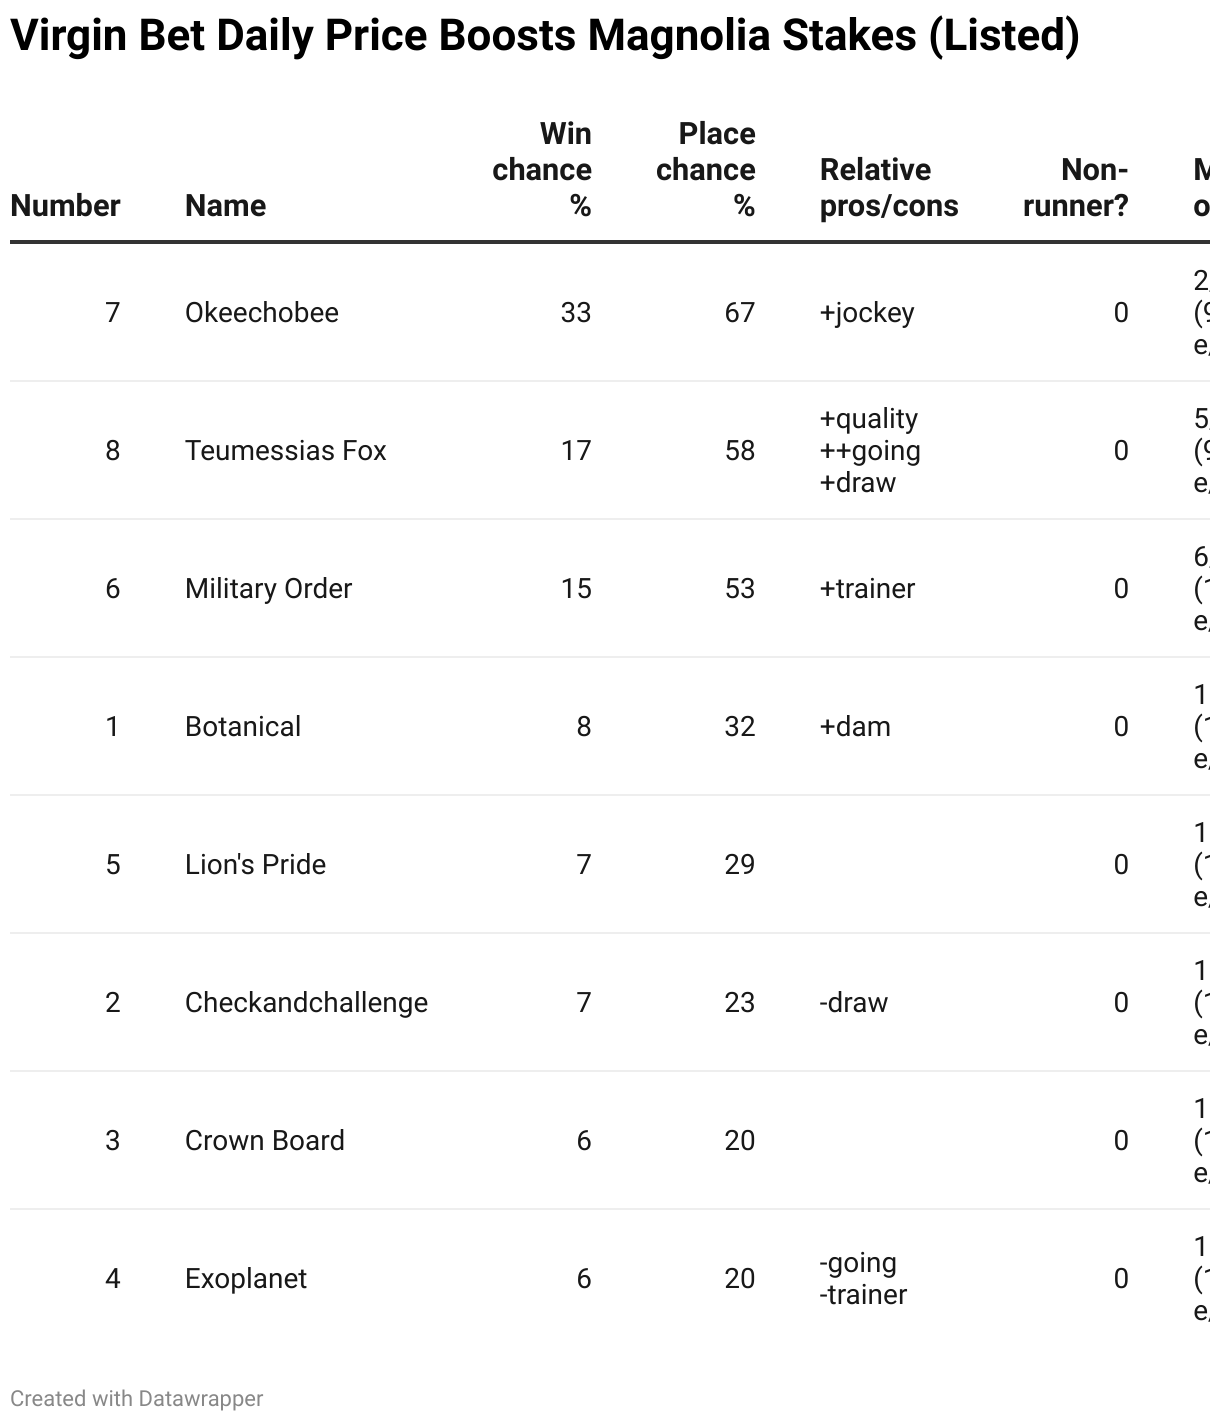Click the +dam note for Botanical

pyautogui.click(x=855, y=727)
